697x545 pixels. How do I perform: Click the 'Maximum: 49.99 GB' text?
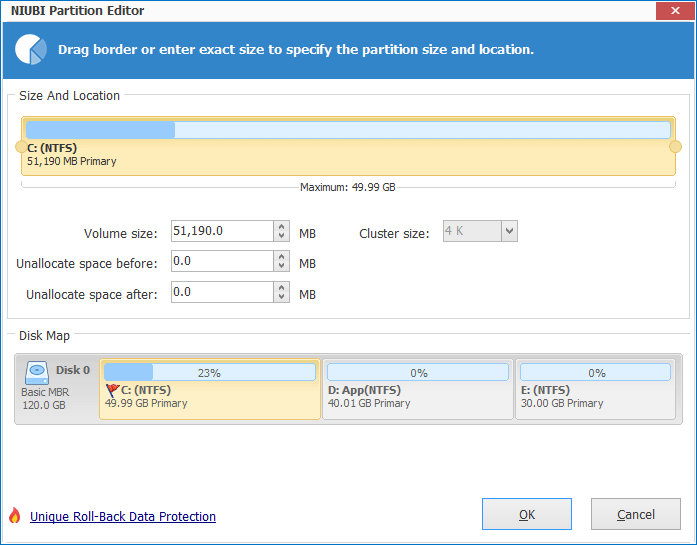[348, 187]
